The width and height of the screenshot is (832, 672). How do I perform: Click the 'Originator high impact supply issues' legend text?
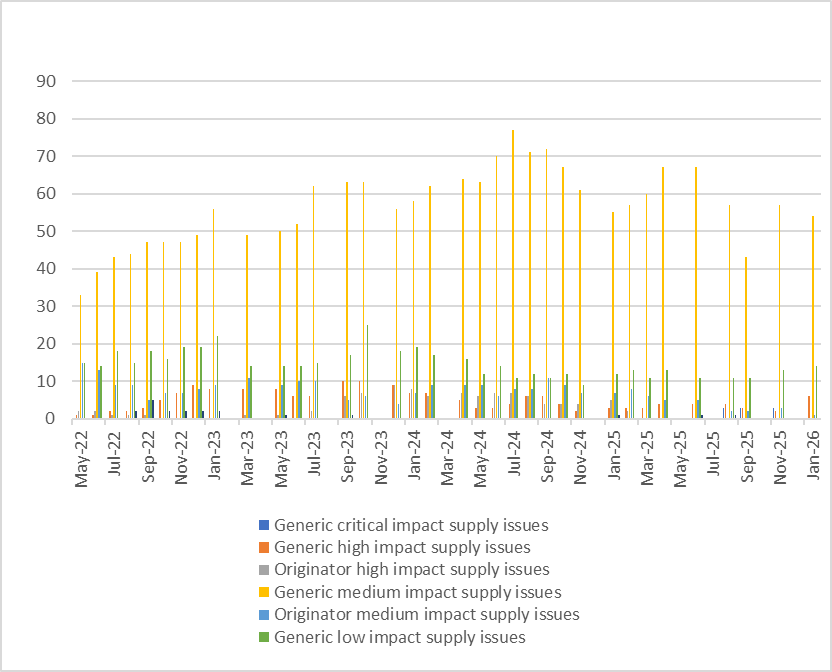pos(411,570)
